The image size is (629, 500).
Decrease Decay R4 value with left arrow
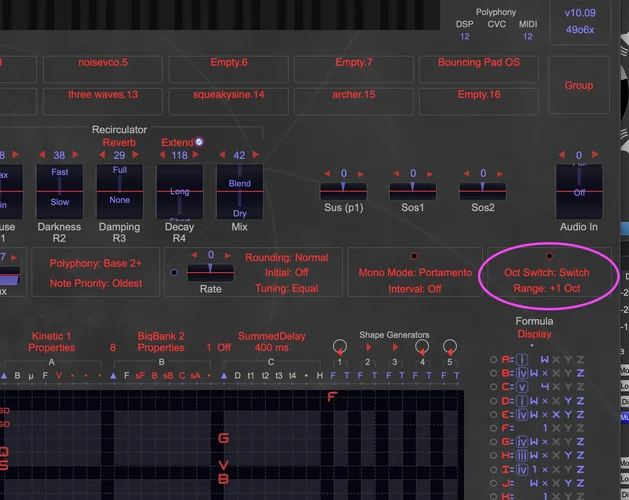(162, 155)
